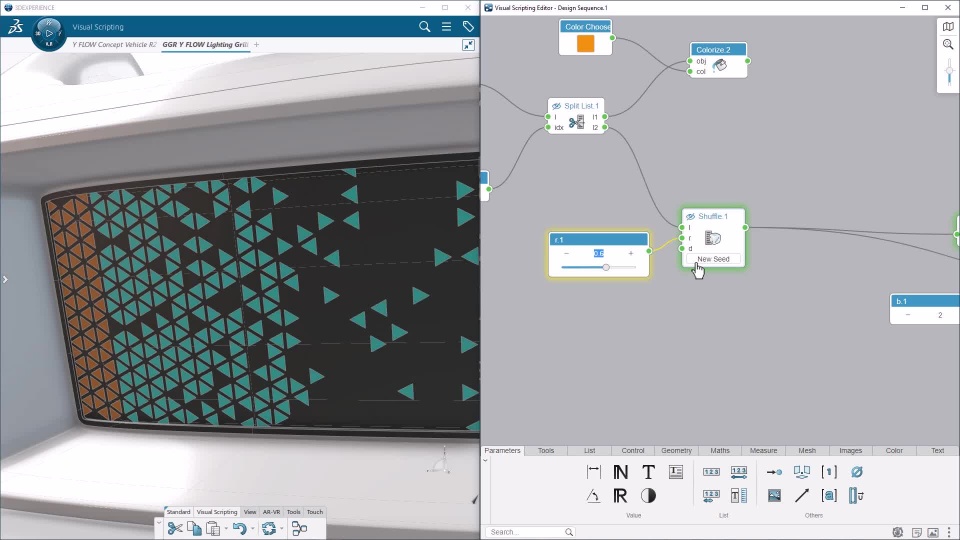Click the r.1 slider handle
Image resolution: width=960 pixels, height=540 pixels.
click(x=606, y=267)
